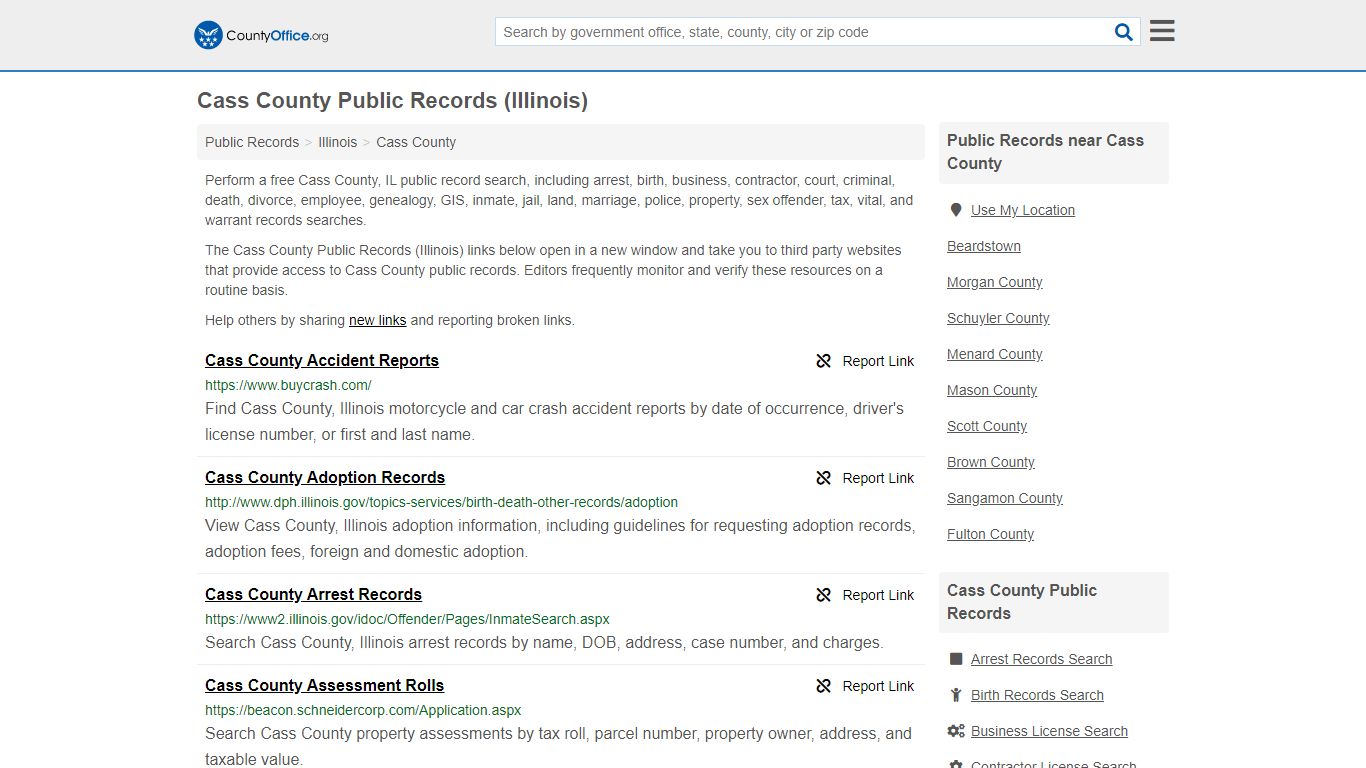1366x768 pixels.
Task: Open Sangamon County records
Action: point(1005,498)
